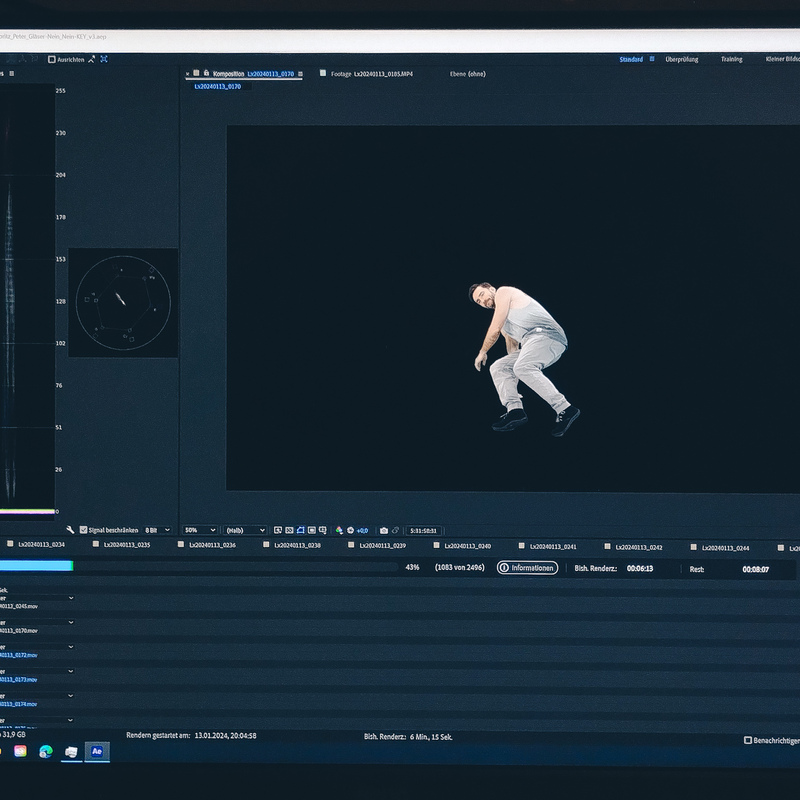Toggle the Ausrichten snapping checkbox

52,59
